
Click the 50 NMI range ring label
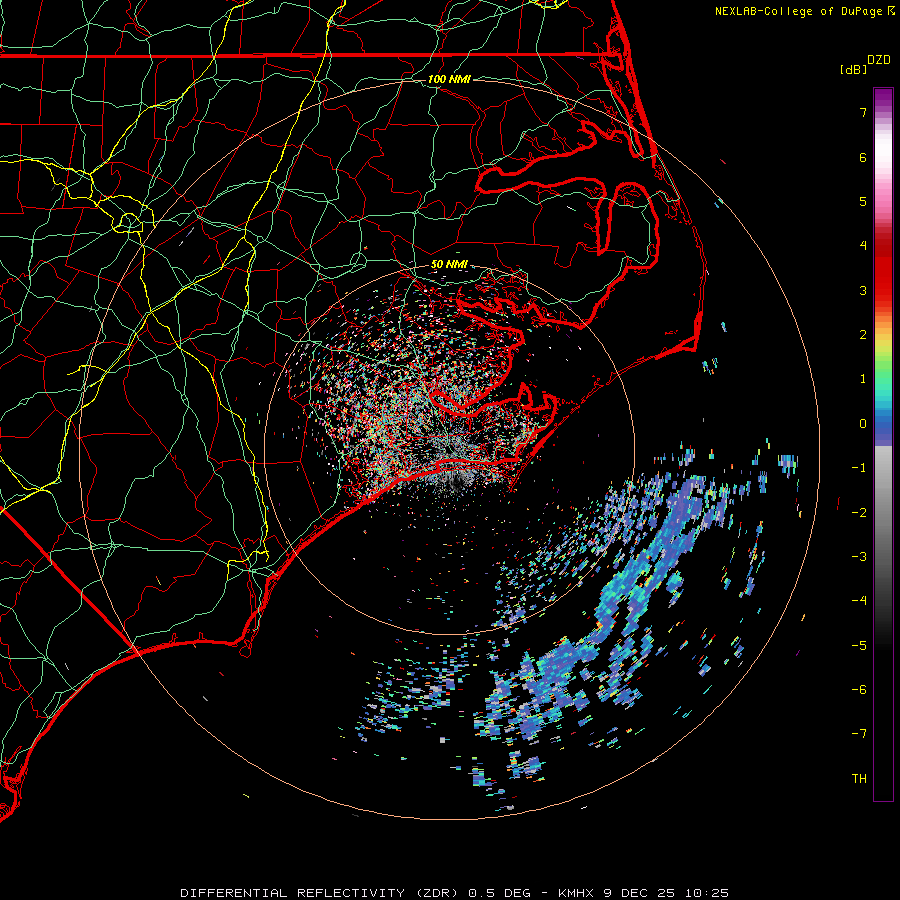tap(449, 264)
